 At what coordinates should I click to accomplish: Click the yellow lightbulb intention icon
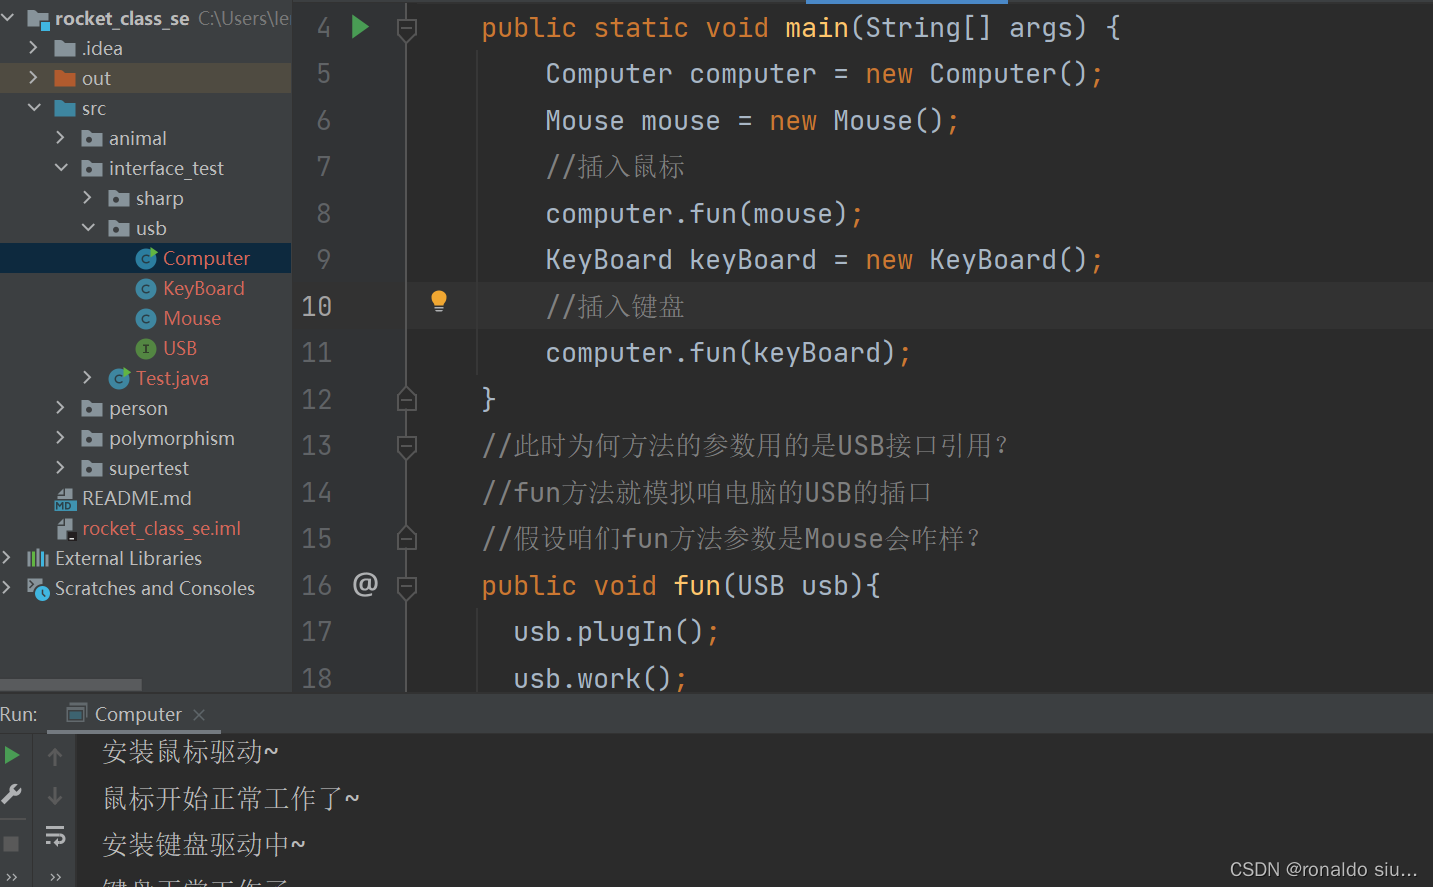click(x=438, y=301)
